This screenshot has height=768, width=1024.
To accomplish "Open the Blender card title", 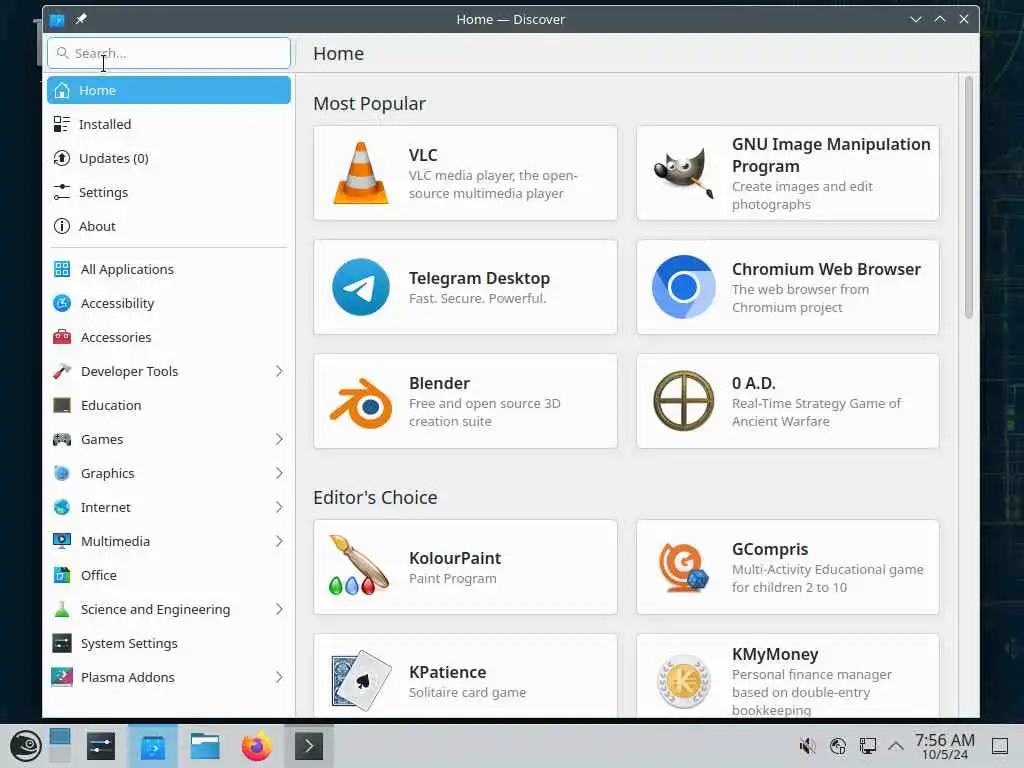I will pyautogui.click(x=440, y=383).
